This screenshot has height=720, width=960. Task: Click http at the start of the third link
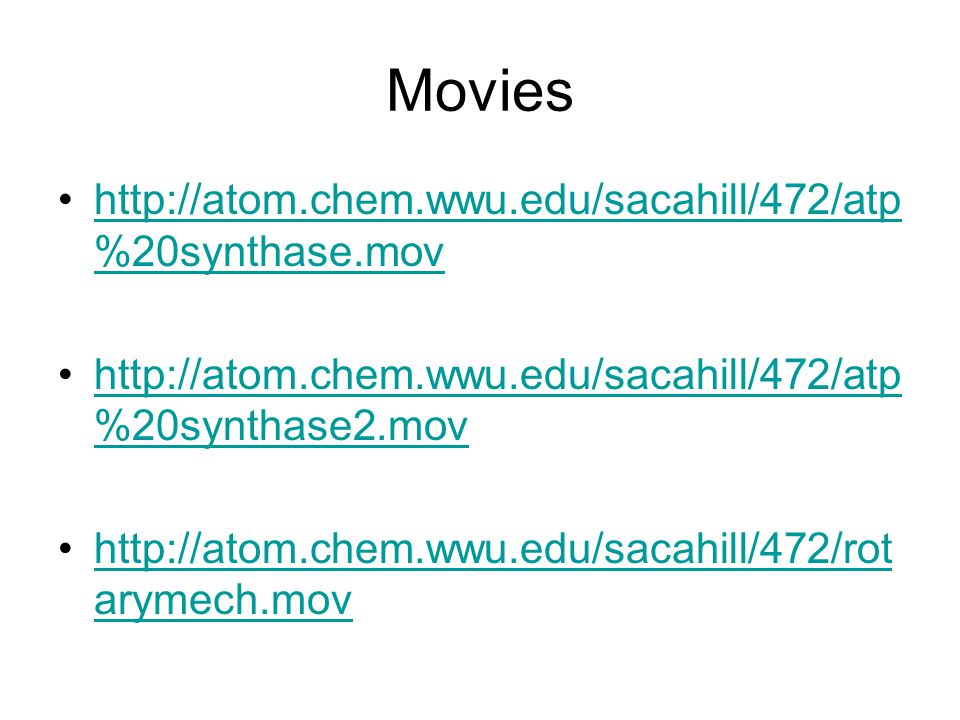[134, 549]
